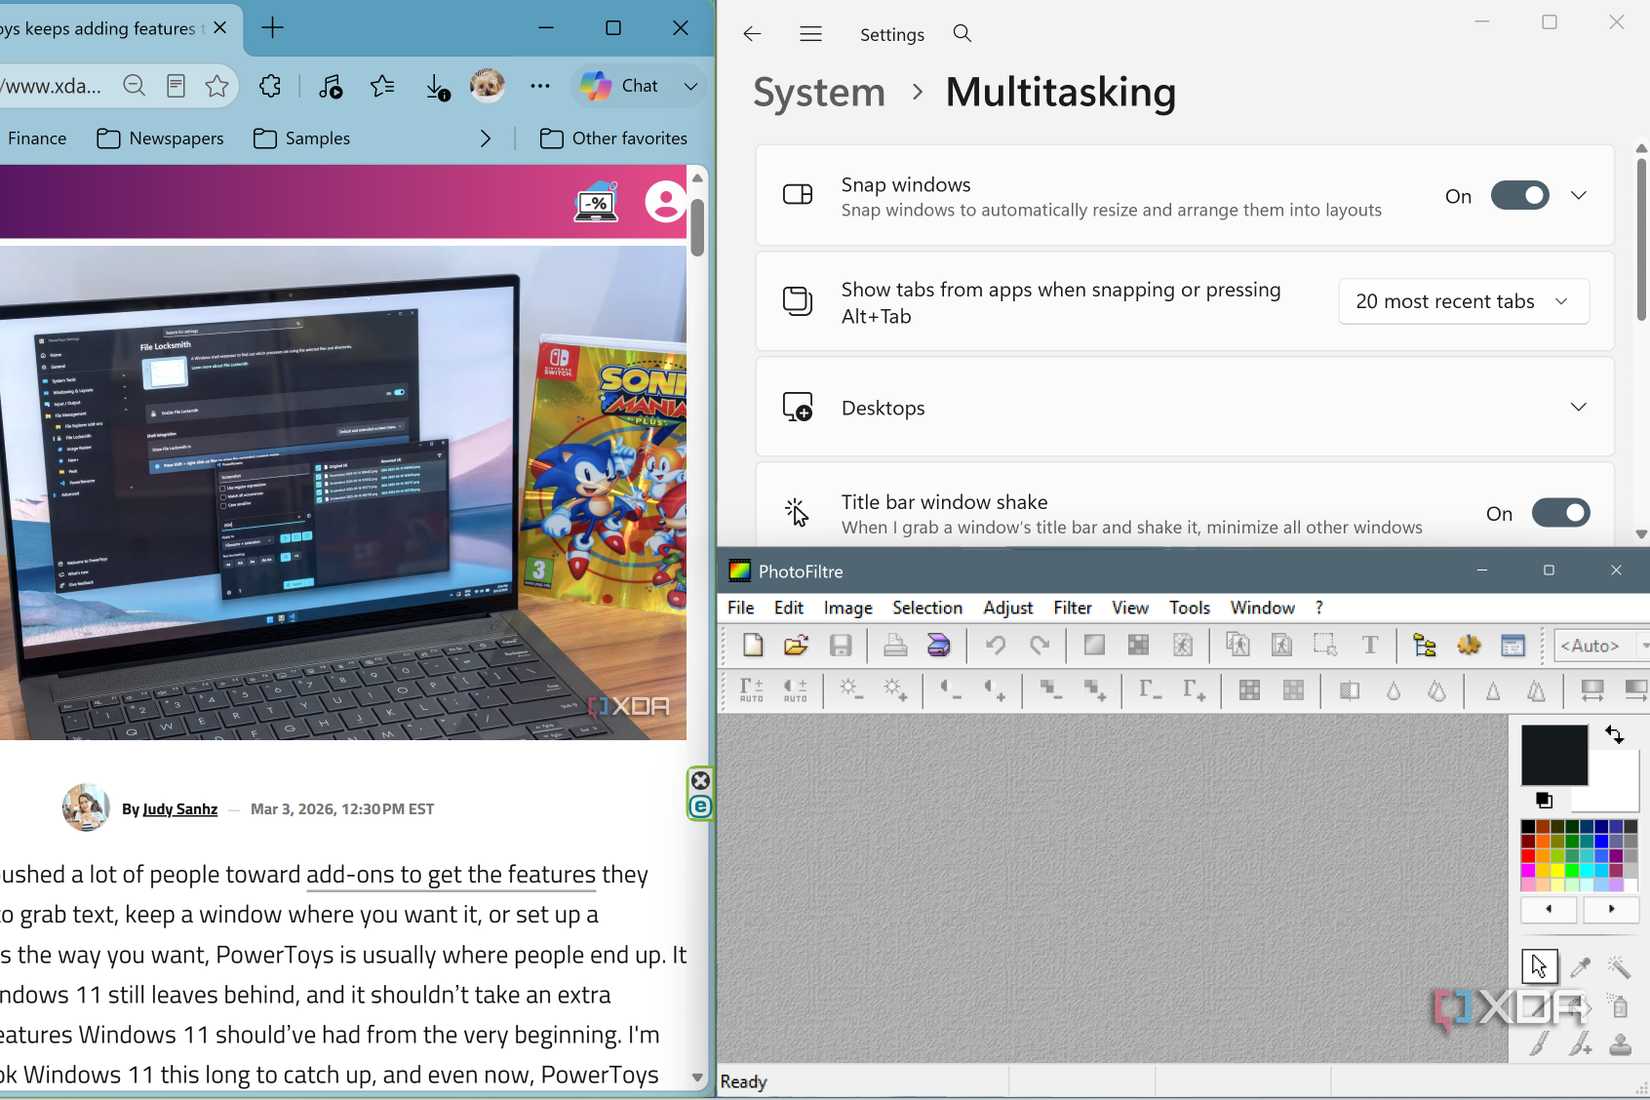Open the image explorer icon in PhotoFiltre
The image size is (1650, 1100).
[1425, 646]
